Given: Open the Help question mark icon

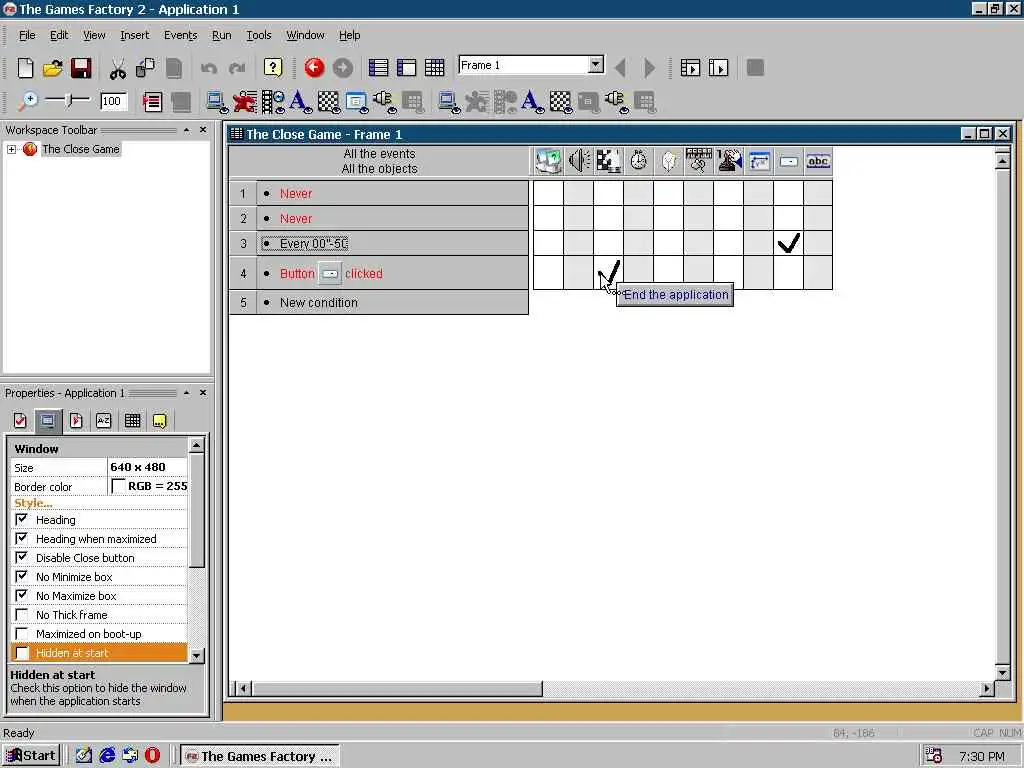Looking at the screenshot, I should 272,67.
